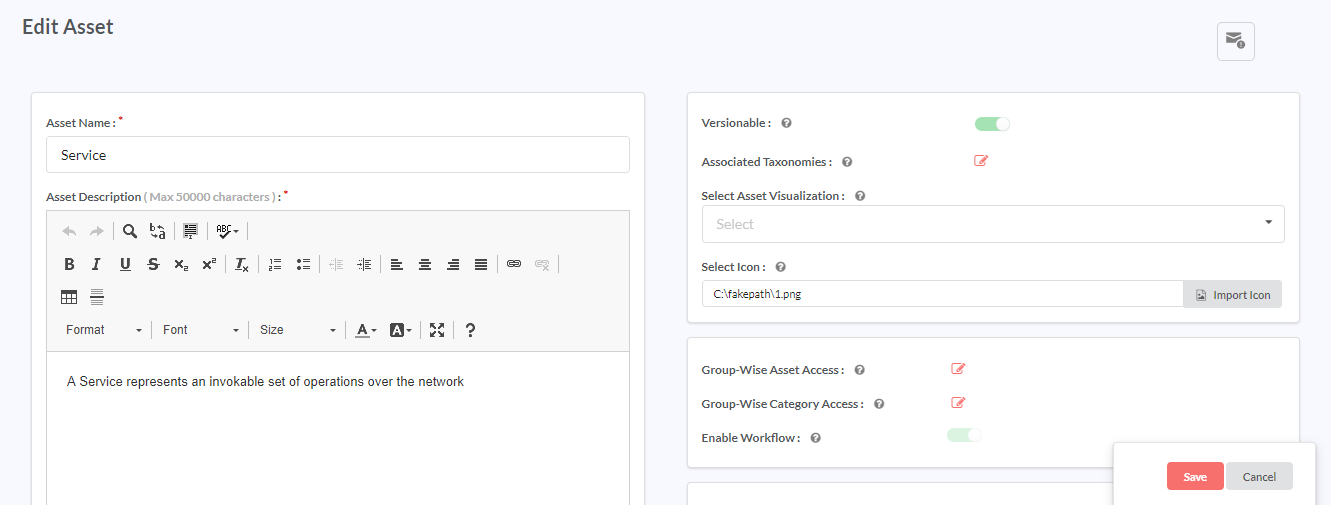This screenshot has height=505, width=1331.
Task: Open the Select Asset Visualization dropdown
Action: (x=992, y=224)
